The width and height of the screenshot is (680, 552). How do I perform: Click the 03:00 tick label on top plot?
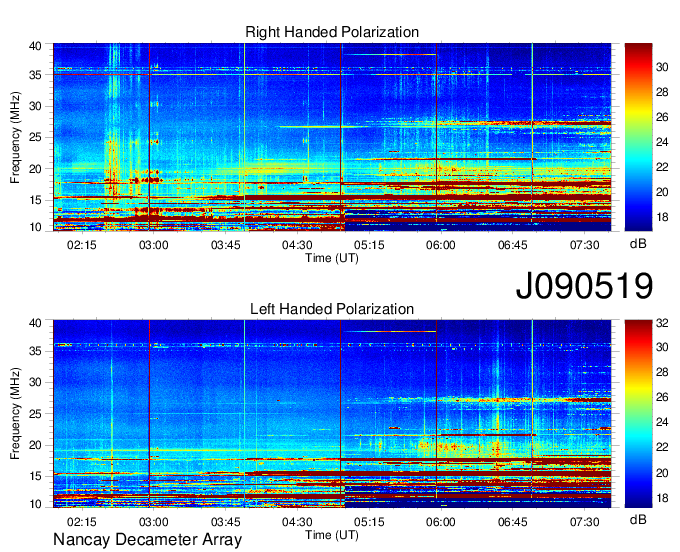154,245
